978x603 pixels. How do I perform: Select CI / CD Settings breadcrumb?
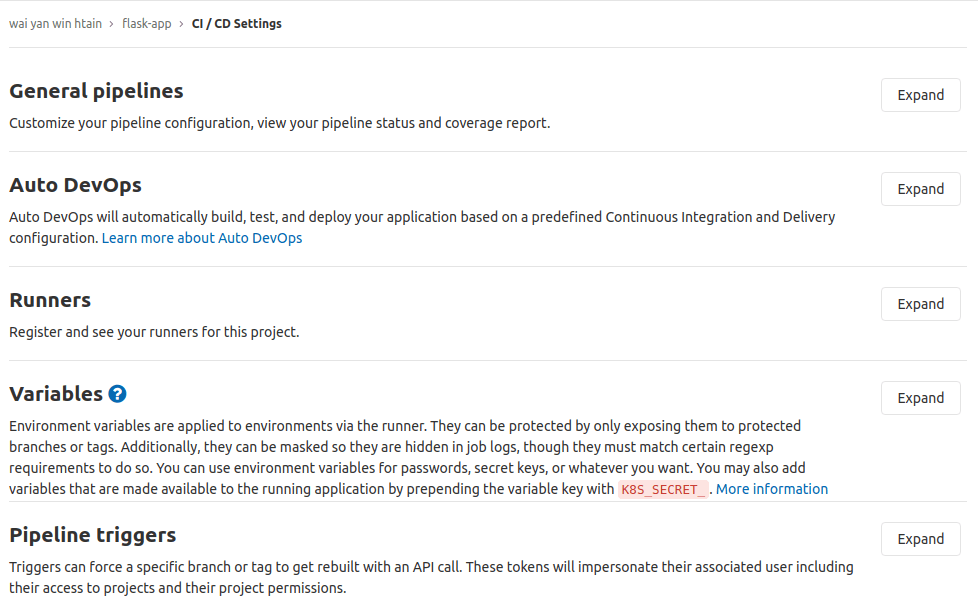click(x=236, y=24)
